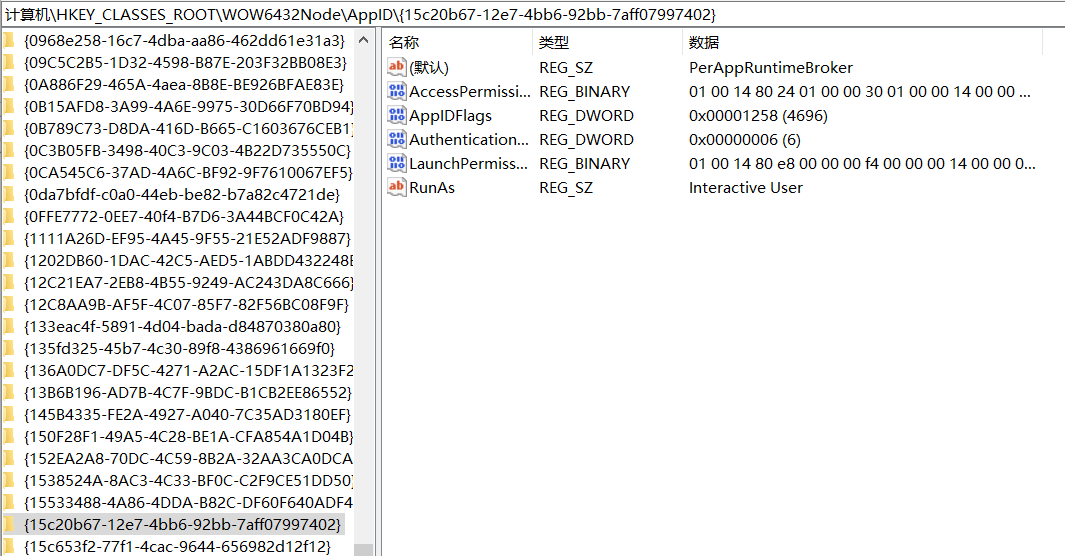Click folder icon of {15c653f2-77f1-4cac-9644-656982d12f12}

click(9, 546)
